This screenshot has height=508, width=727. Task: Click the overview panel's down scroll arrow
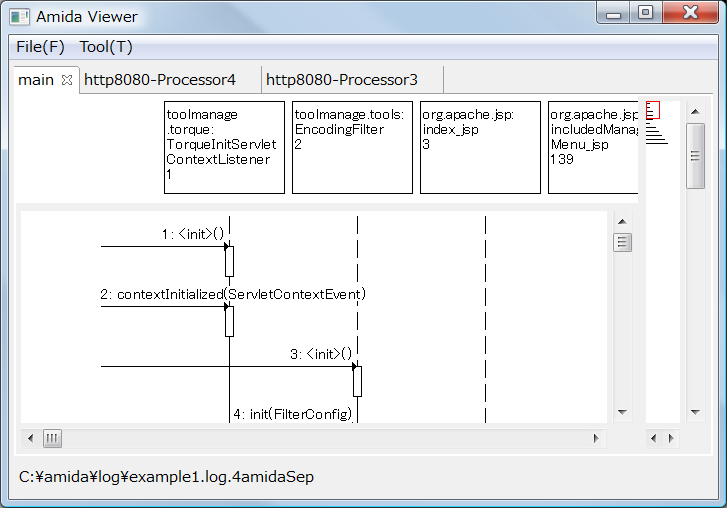(695, 412)
